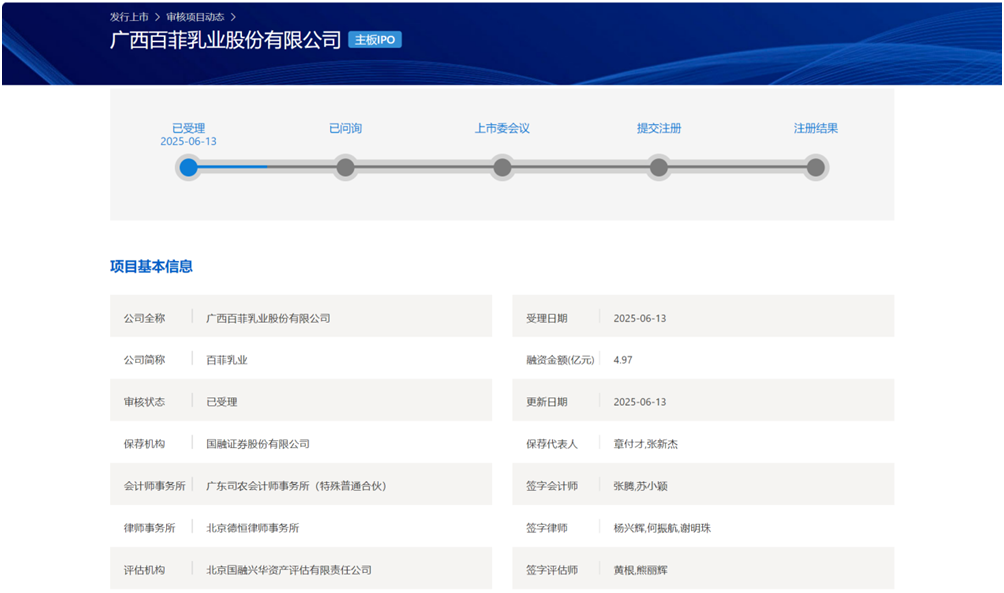Select the 已受理 stage node circle

pyautogui.click(x=188, y=167)
